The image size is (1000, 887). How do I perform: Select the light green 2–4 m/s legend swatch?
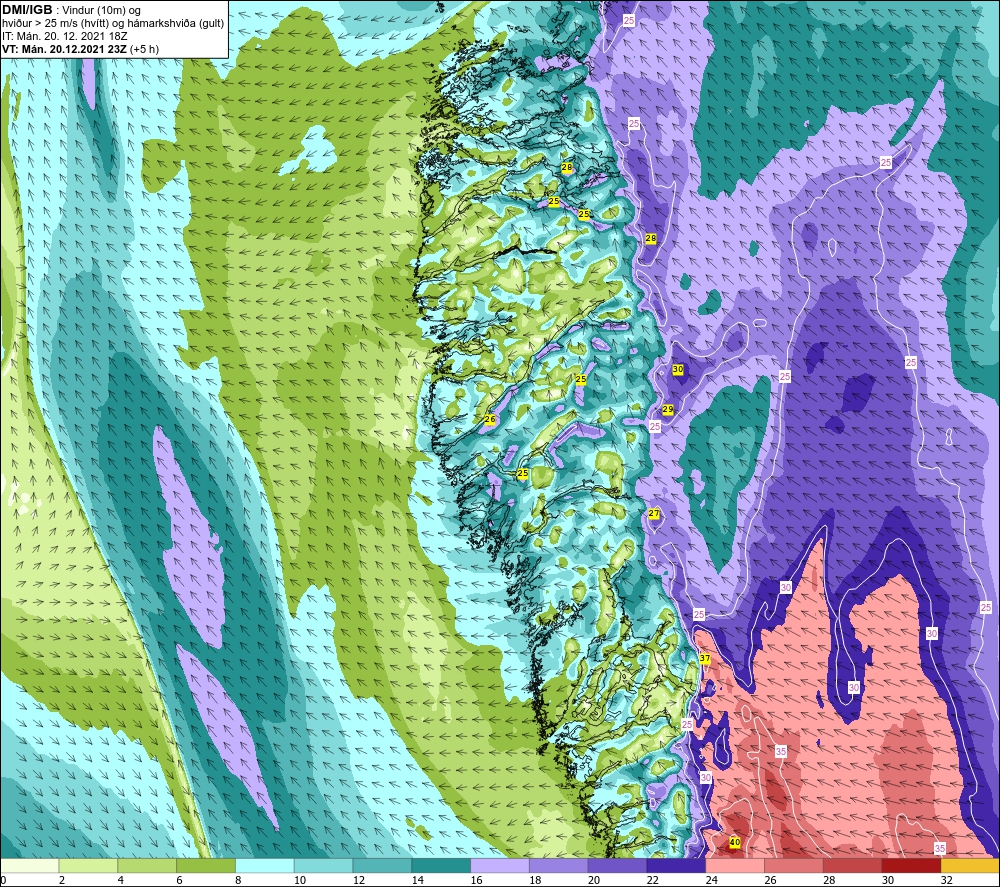click(89, 865)
